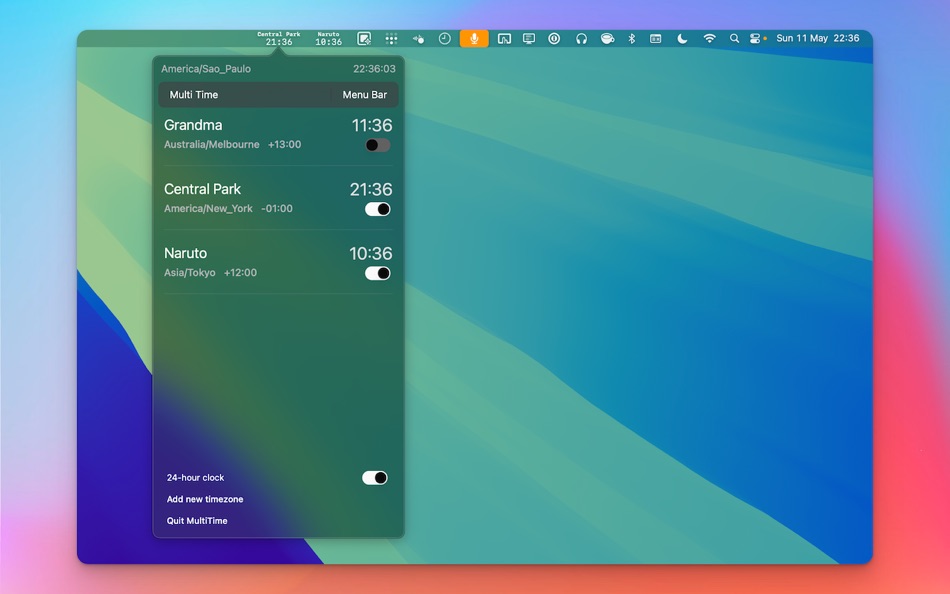Viewport: 950px width, 594px height.
Task: Open the note-with-pencil menu bar icon
Action: (364, 39)
